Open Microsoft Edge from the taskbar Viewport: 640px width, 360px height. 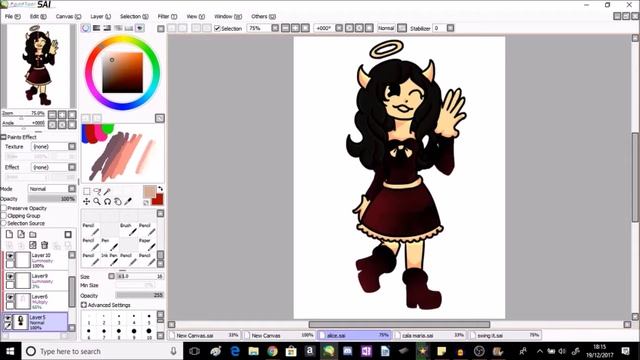tap(235, 351)
